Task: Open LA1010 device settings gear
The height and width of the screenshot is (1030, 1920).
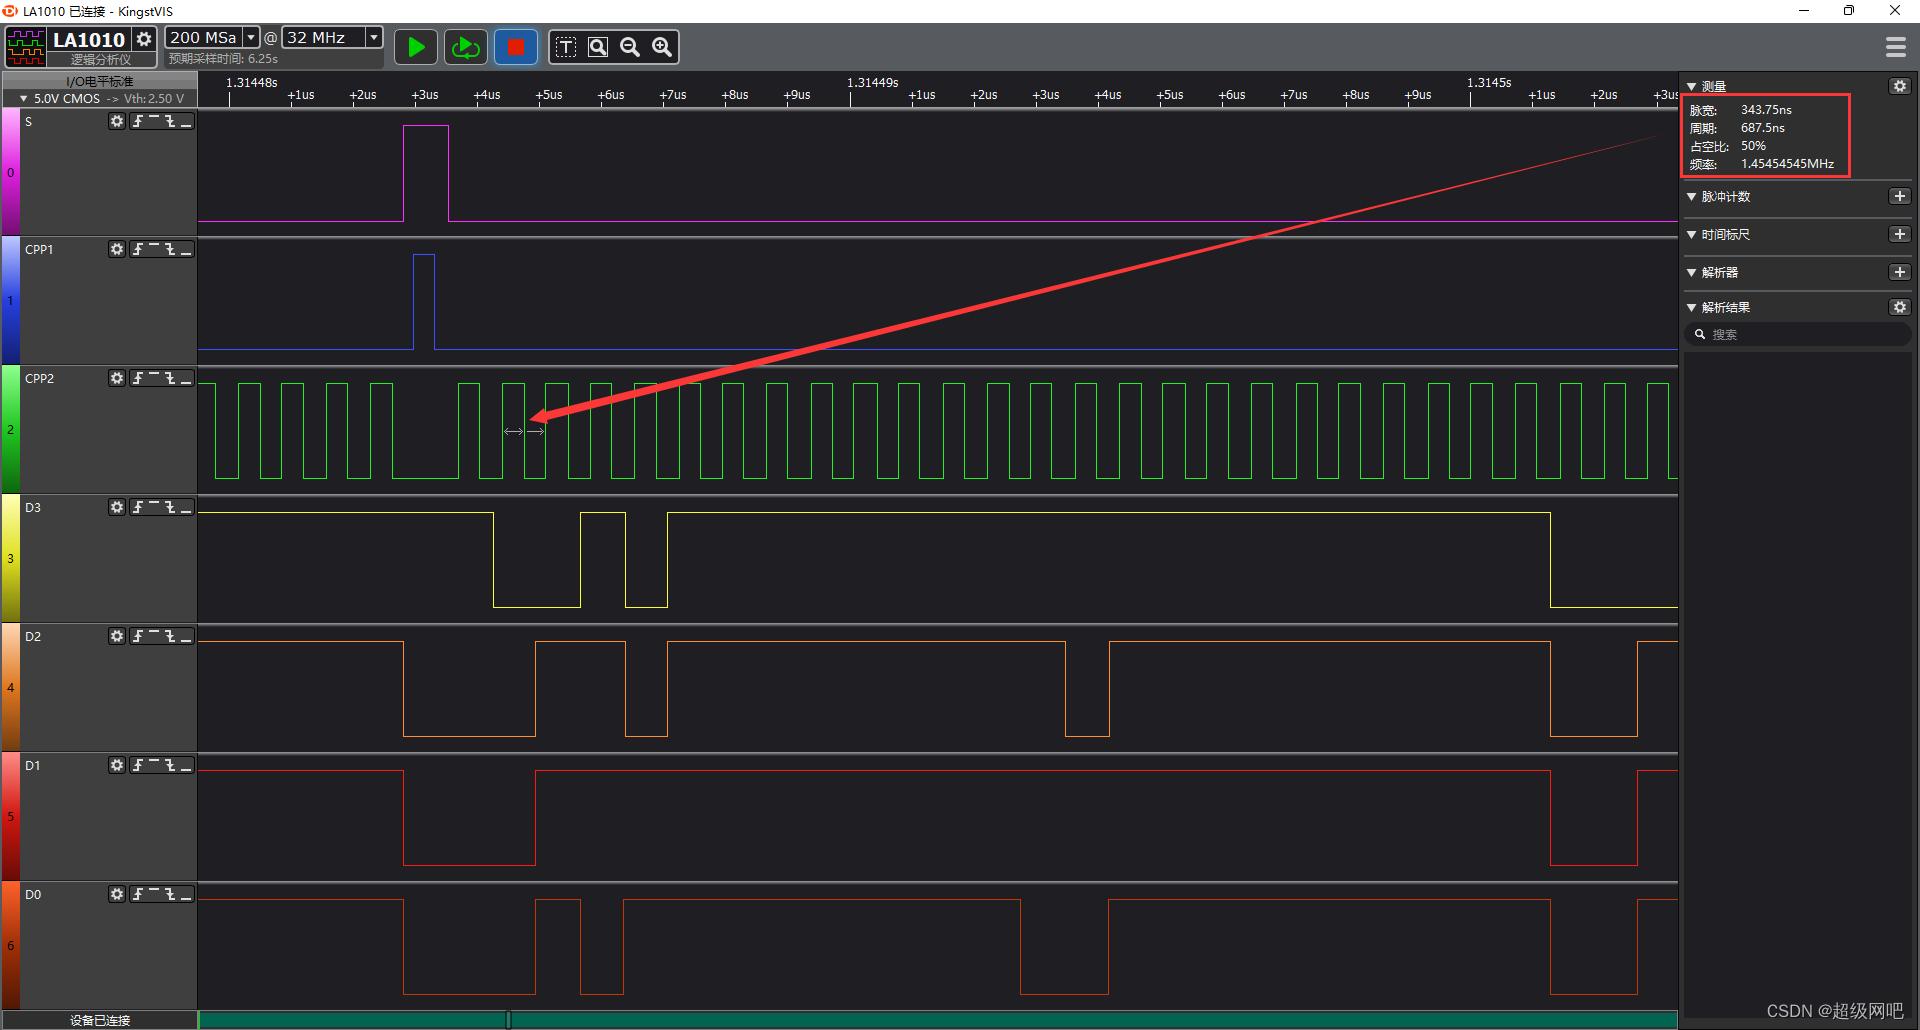Action: tap(145, 39)
